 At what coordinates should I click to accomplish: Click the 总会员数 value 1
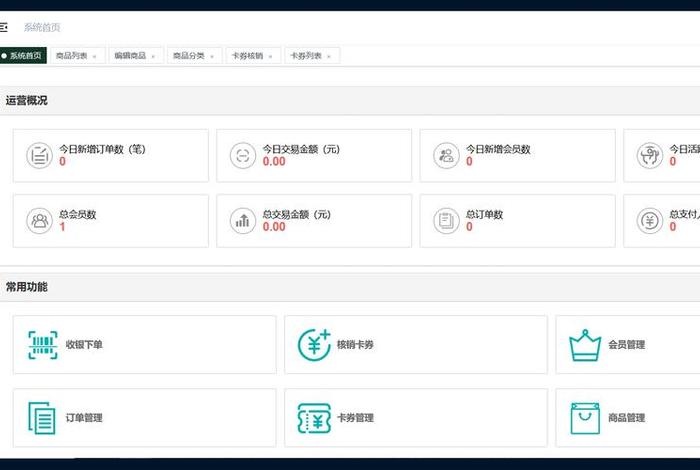click(62, 227)
